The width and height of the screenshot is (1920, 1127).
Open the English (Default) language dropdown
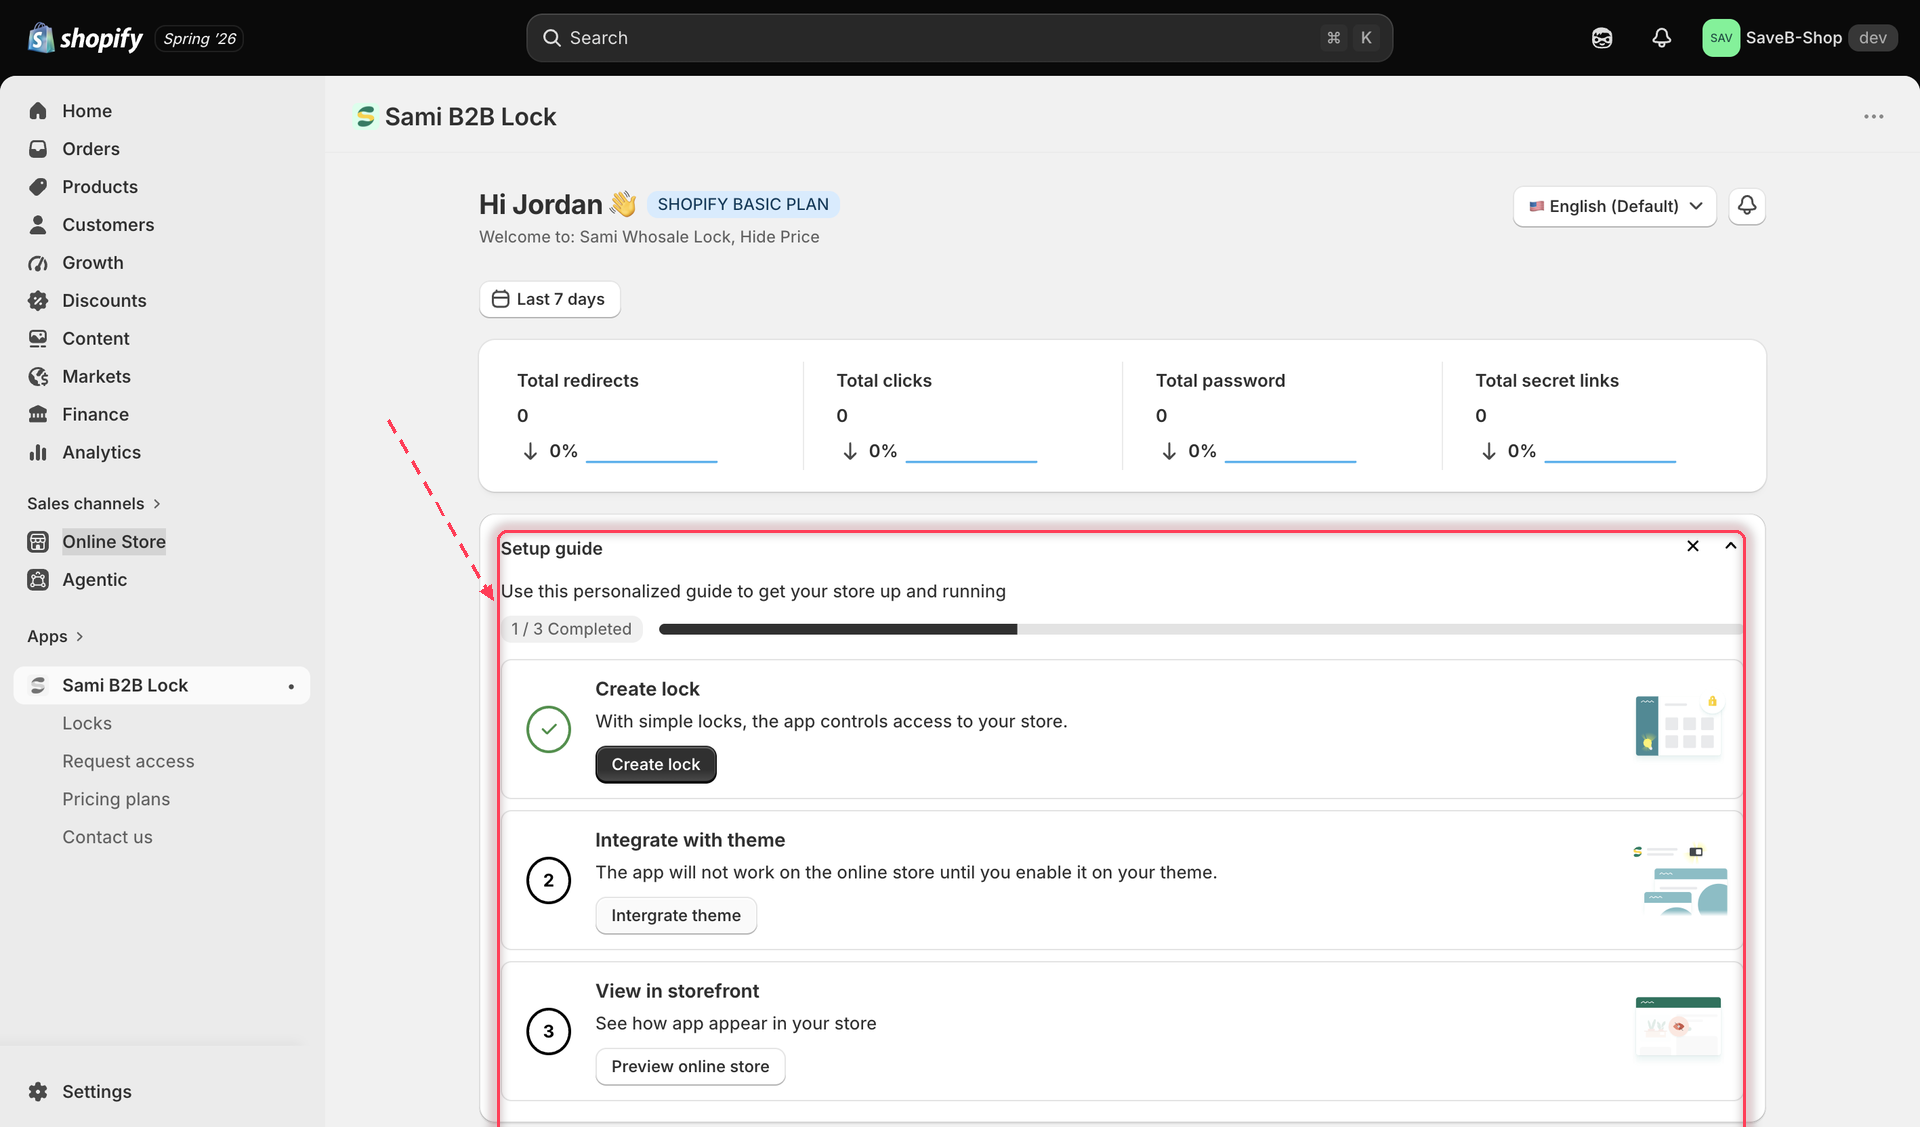1614,206
